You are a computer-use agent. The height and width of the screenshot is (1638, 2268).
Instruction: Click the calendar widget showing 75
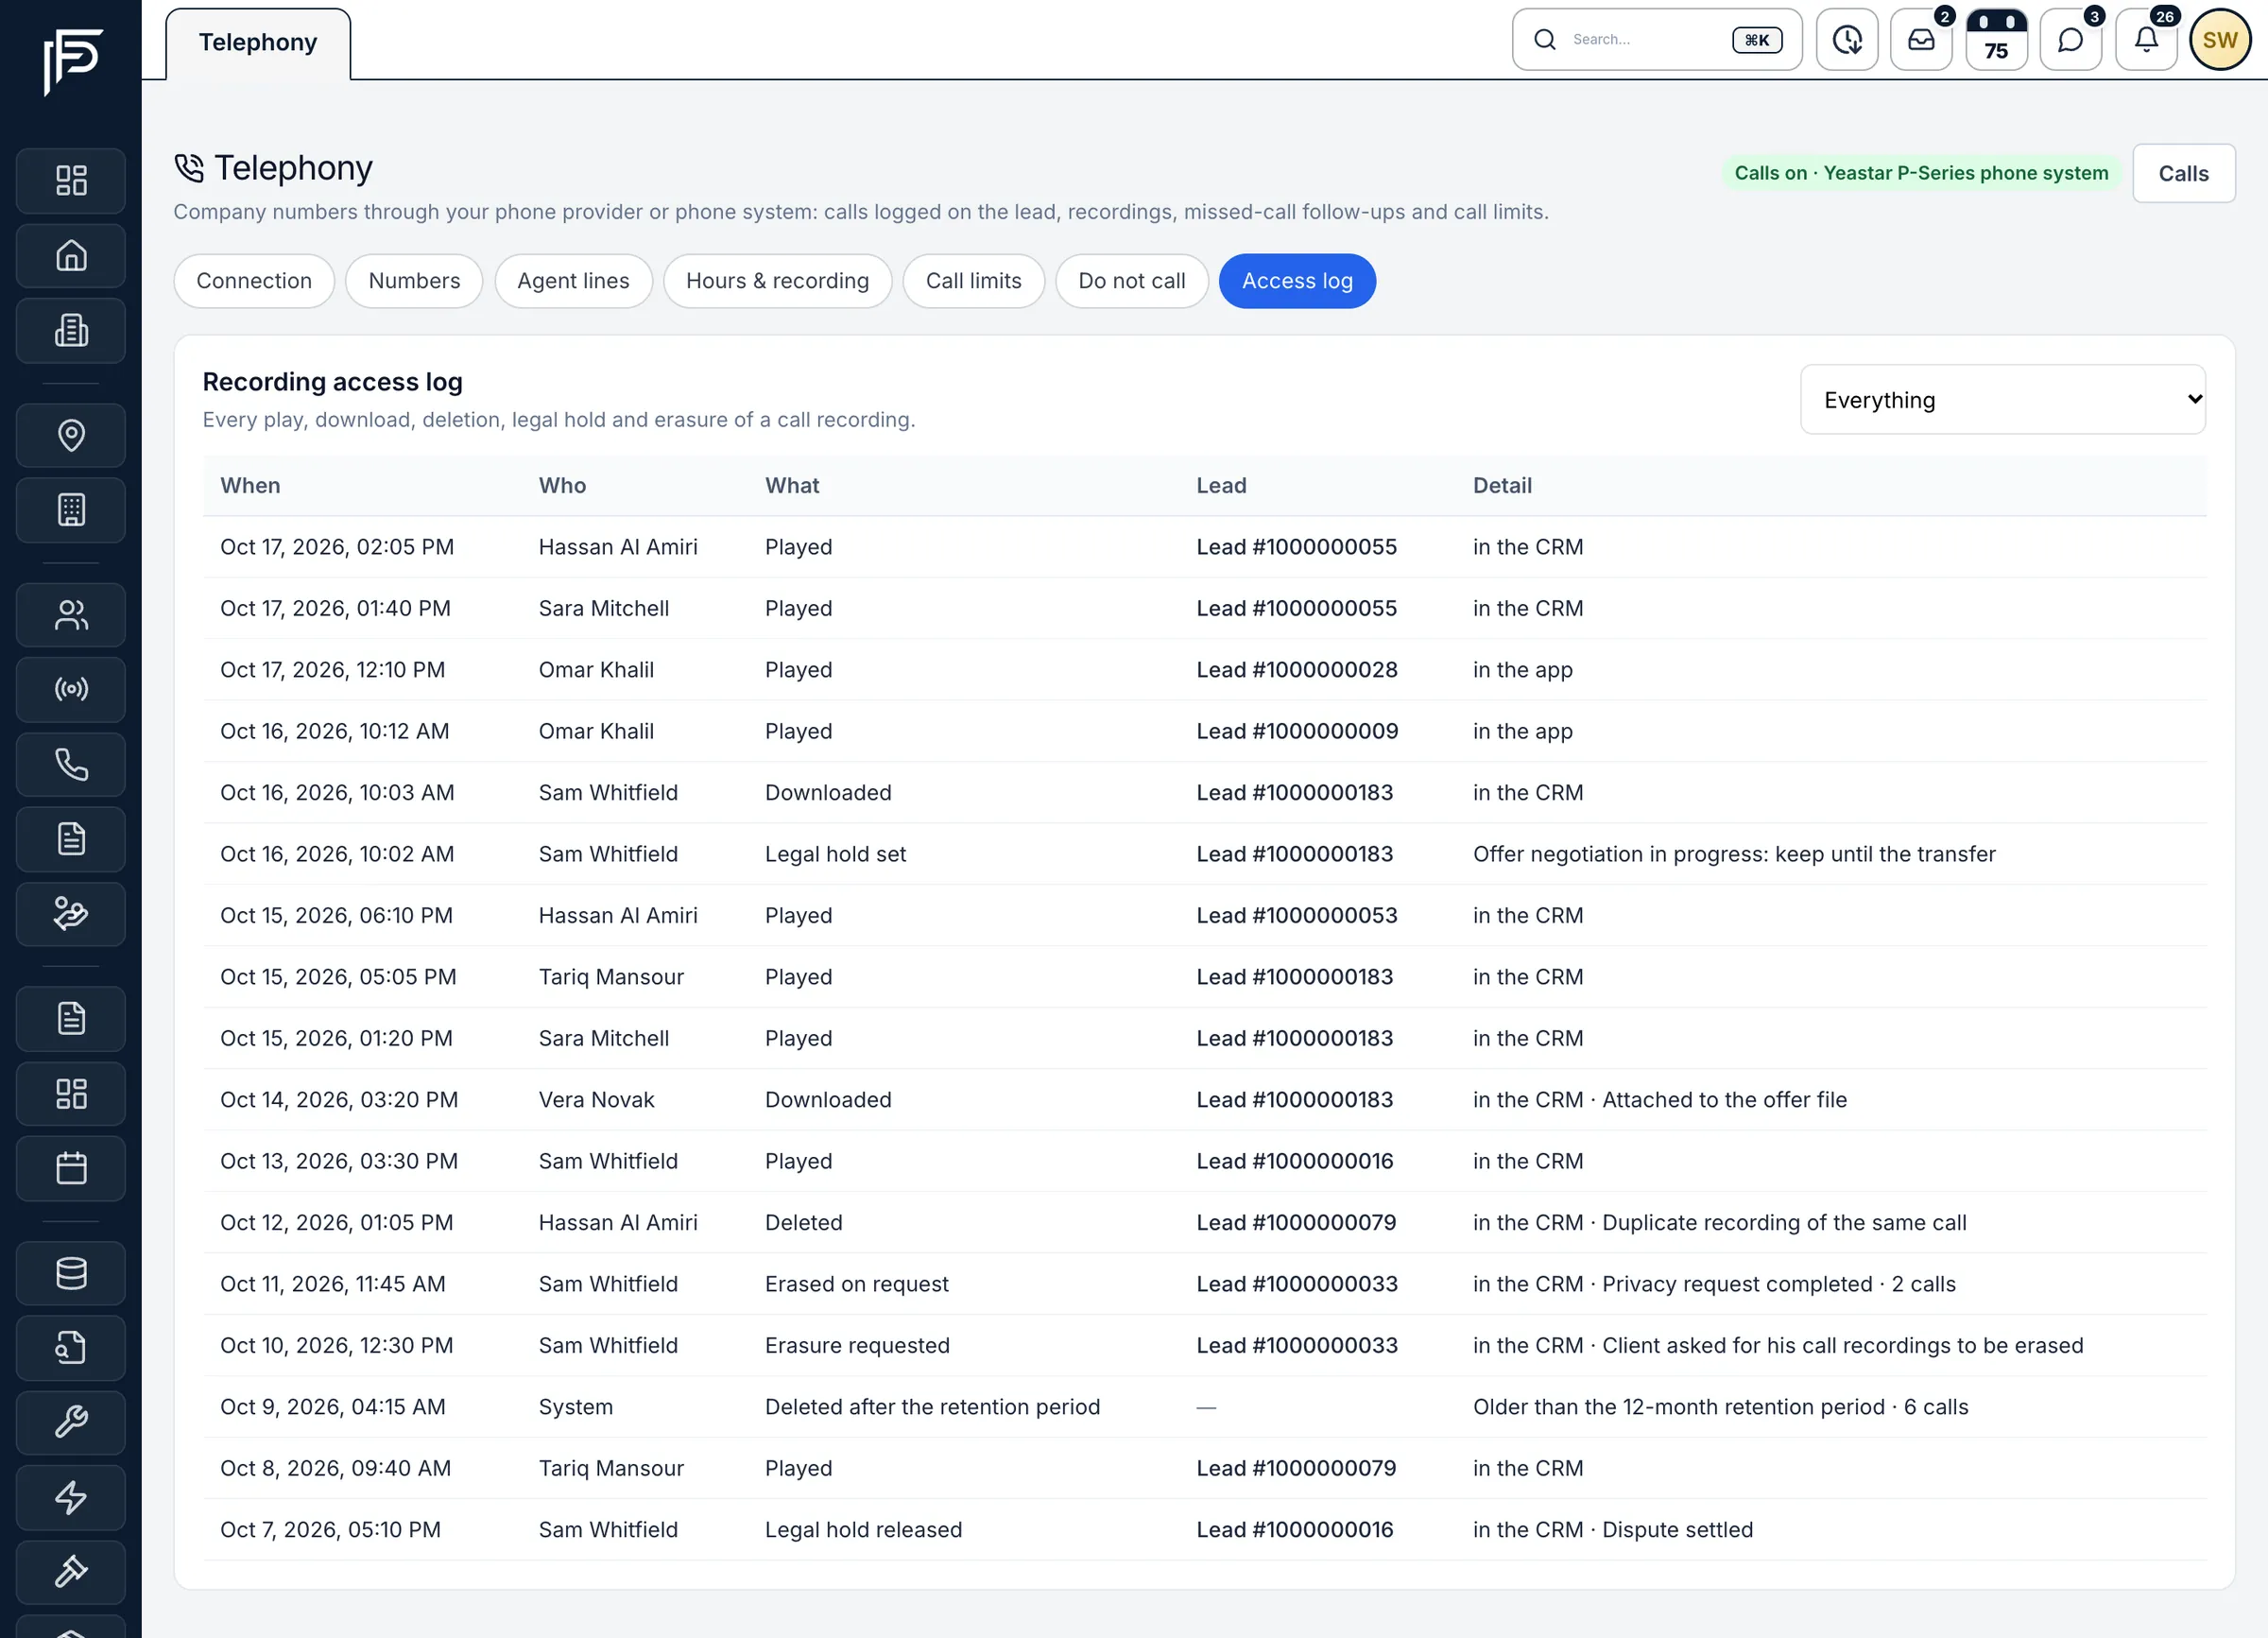tap(1996, 40)
